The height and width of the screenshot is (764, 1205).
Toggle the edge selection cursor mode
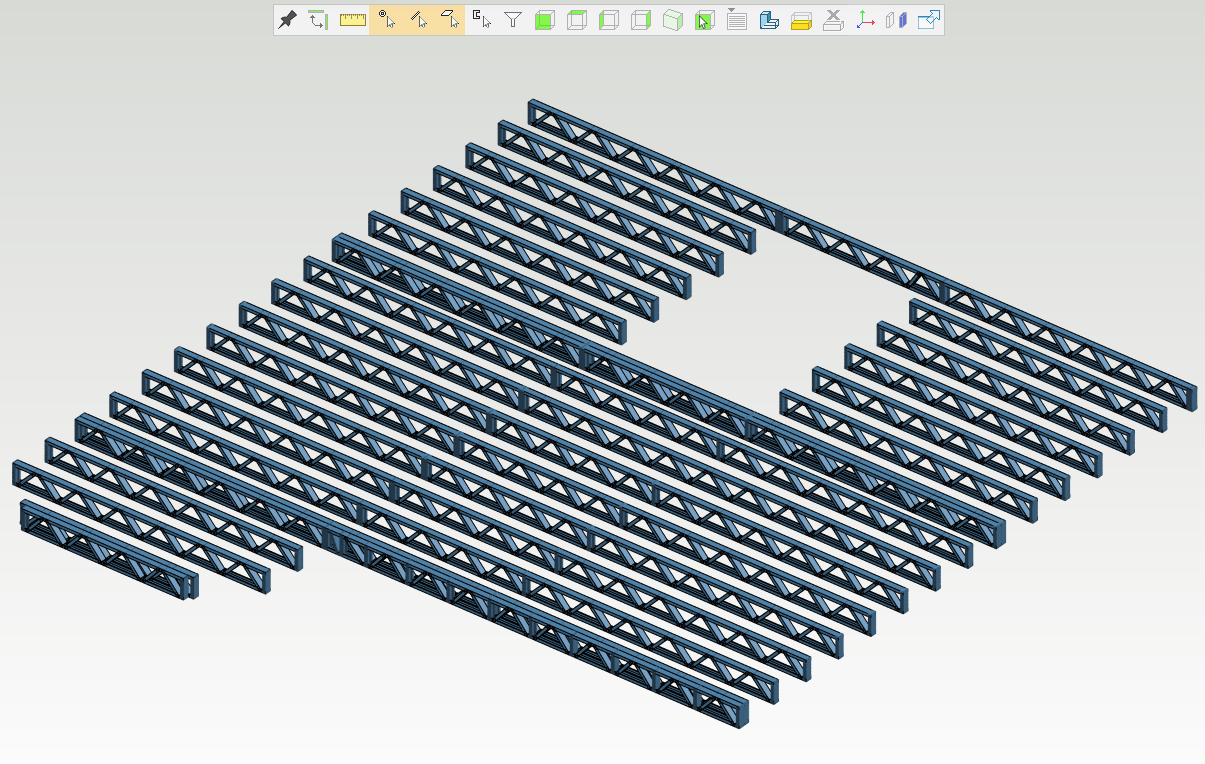click(x=418, y=20)
